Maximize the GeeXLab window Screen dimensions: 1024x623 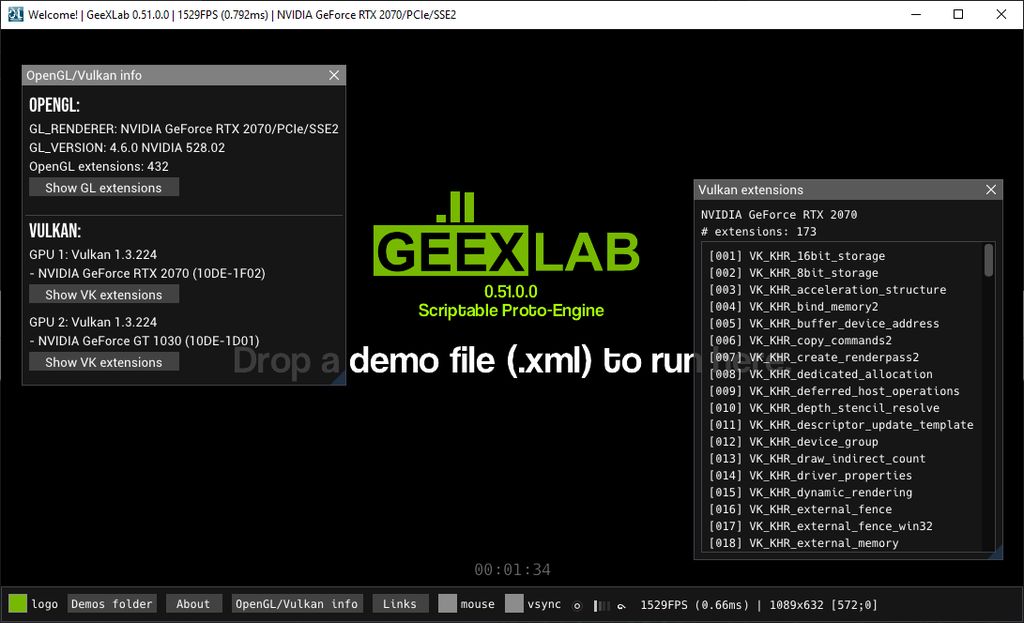click(x=958, y=14)
